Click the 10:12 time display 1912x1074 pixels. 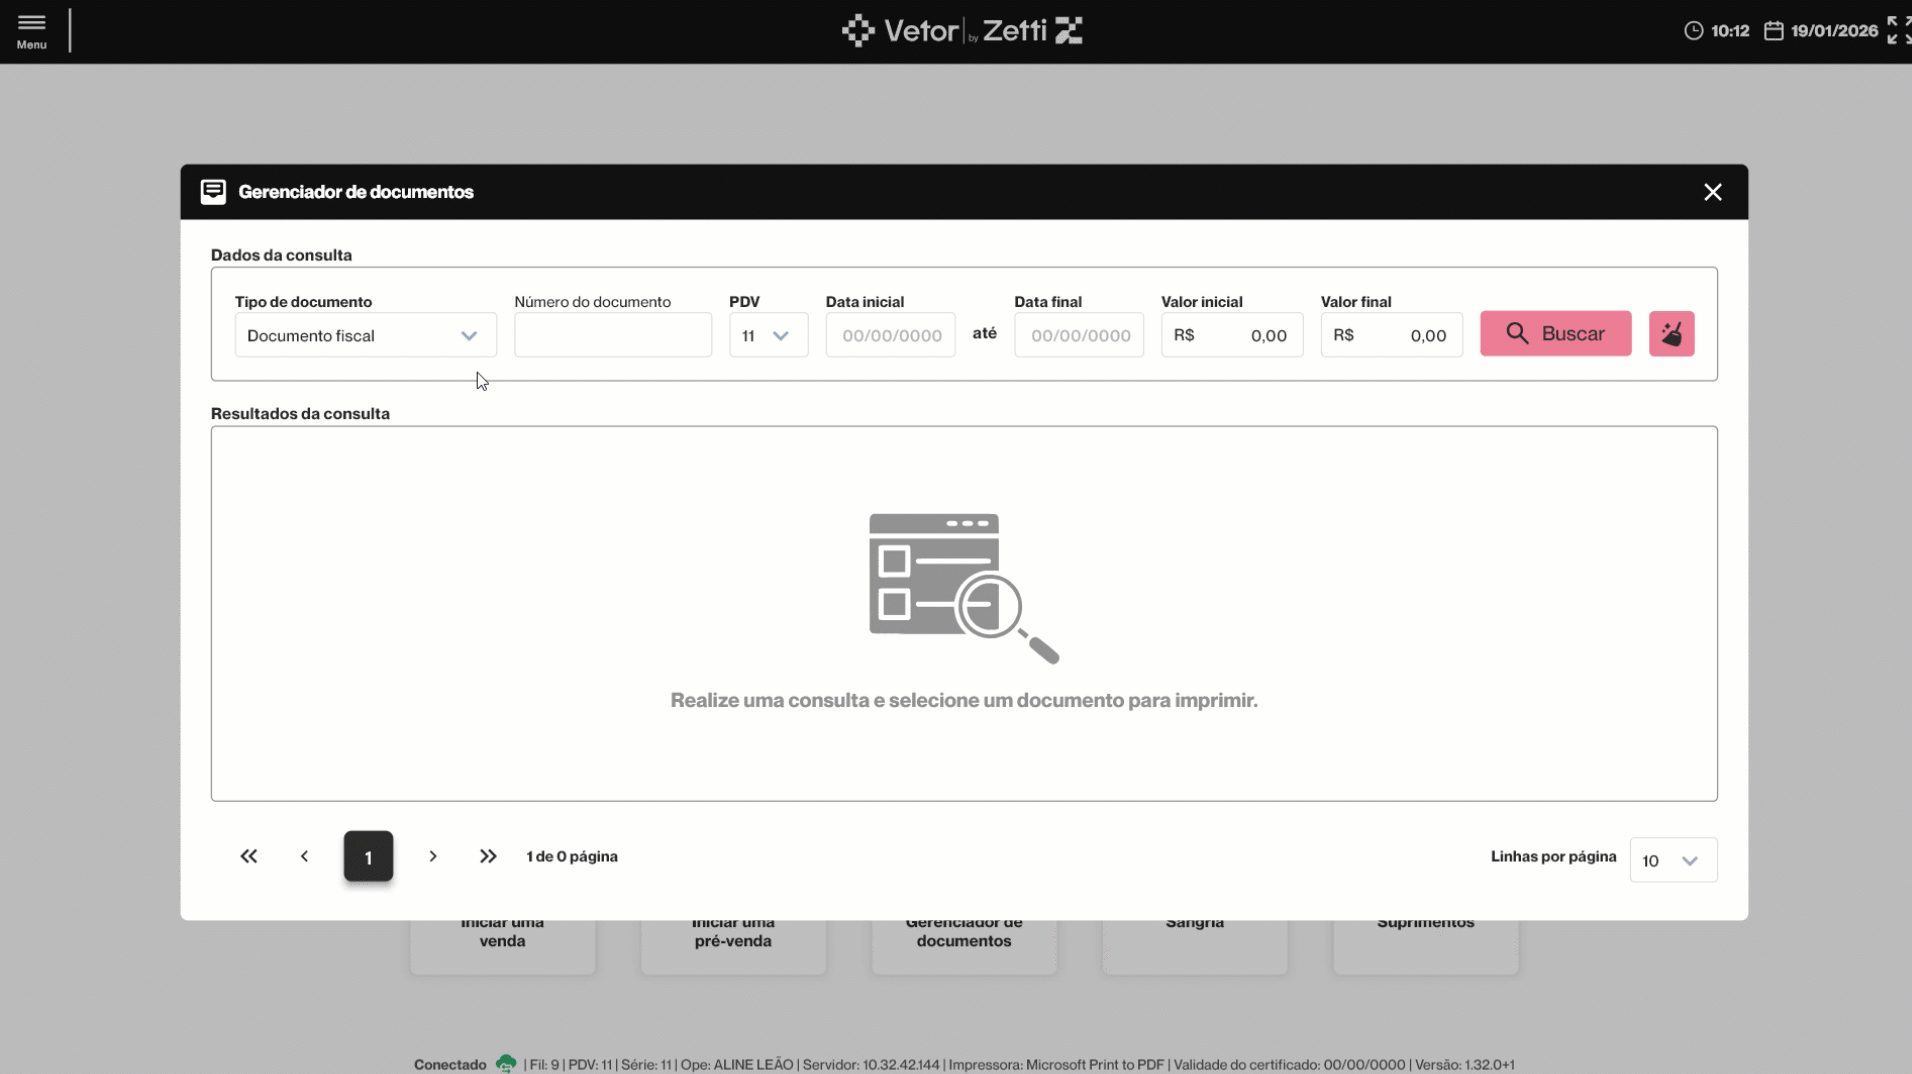click(1730, 31)
